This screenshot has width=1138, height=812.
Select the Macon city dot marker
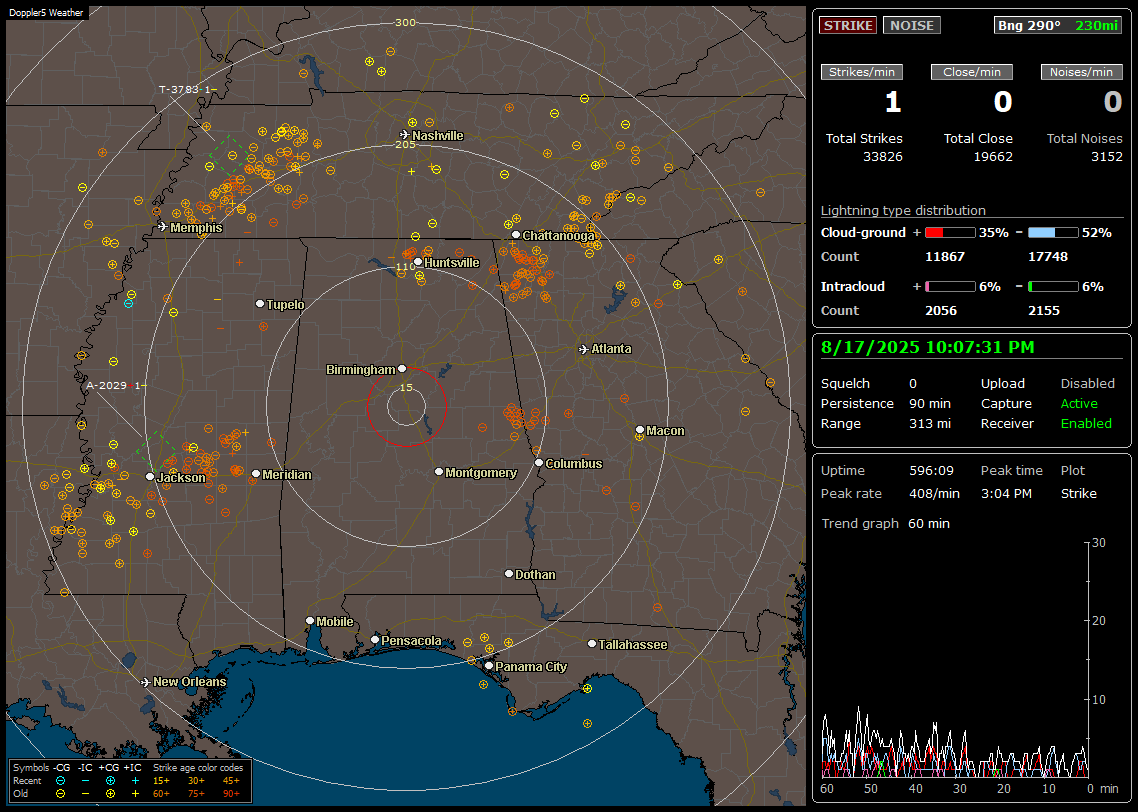[639, 430]
